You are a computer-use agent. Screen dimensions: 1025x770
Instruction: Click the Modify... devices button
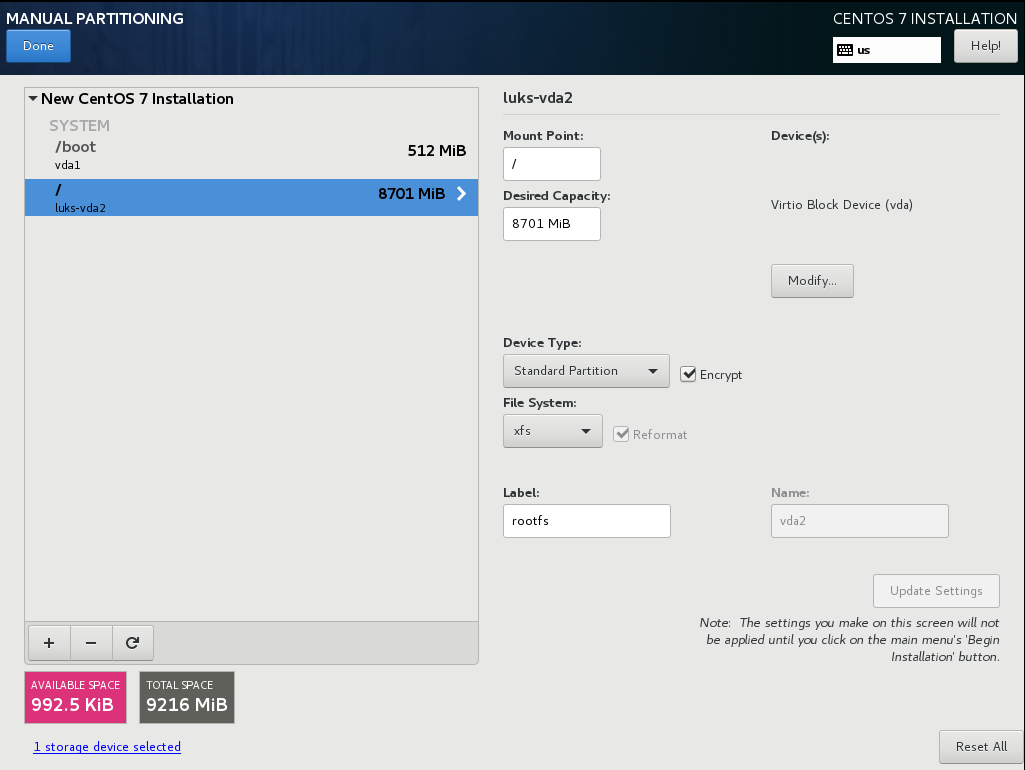812,281
